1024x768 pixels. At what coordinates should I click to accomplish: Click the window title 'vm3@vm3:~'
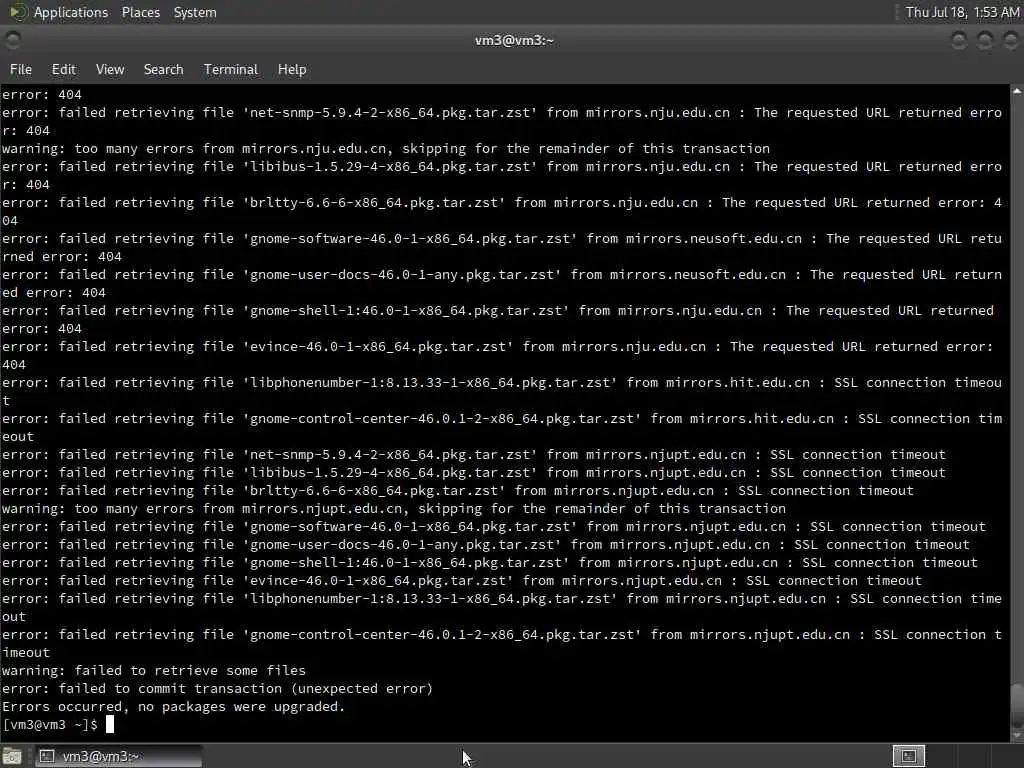pos(514,40)
